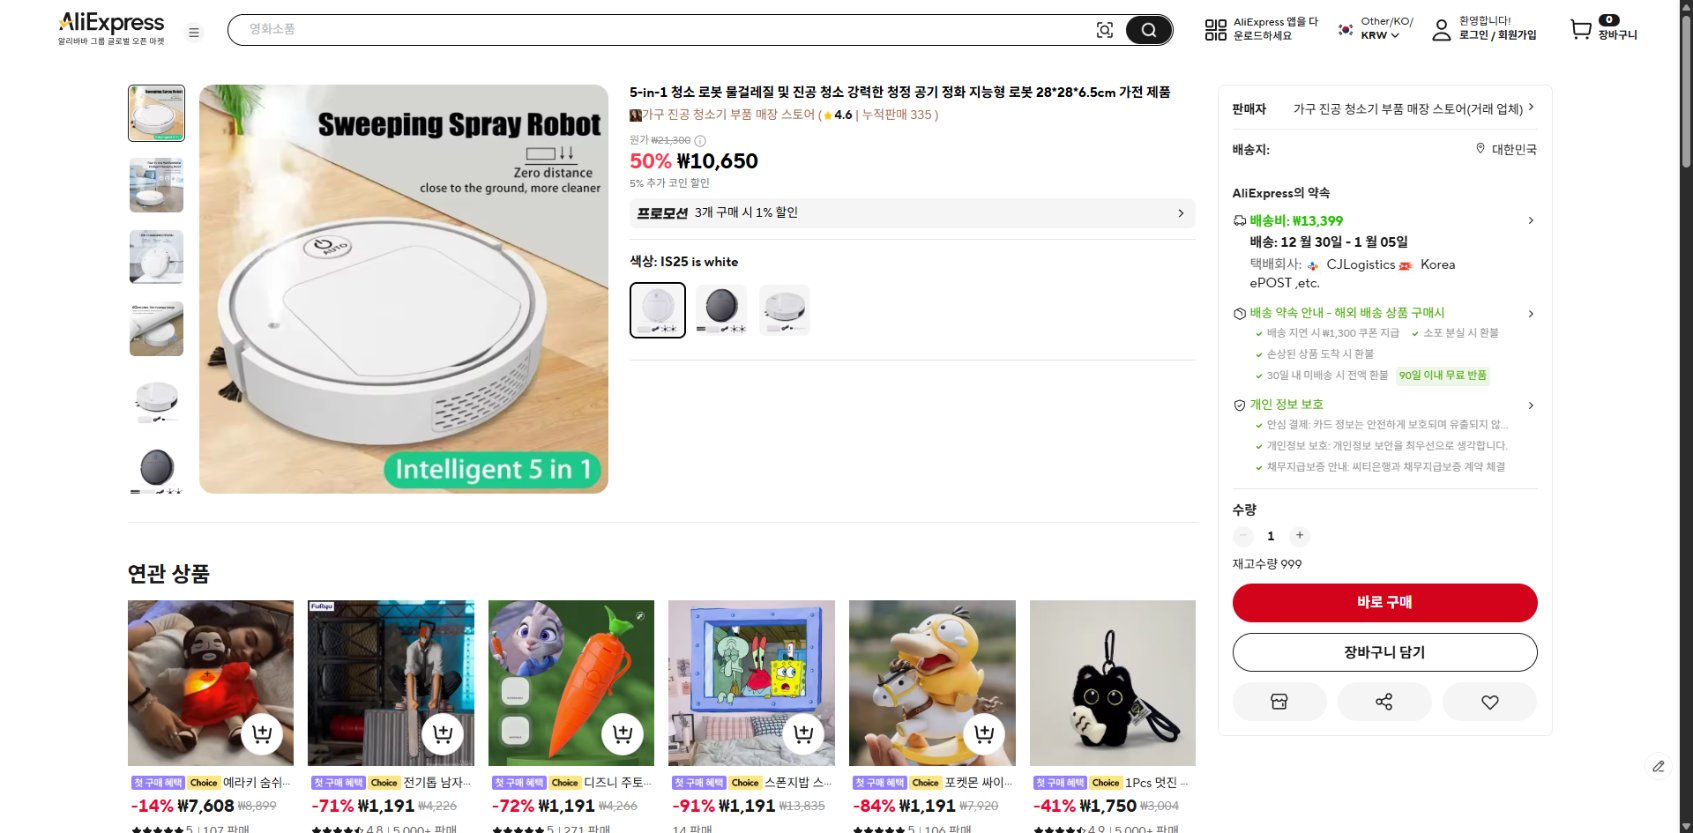The height and width of the screenshot is (833, 1693).
Task: Click the 장바구니 담기 button
Action: click(x=1385, y=651)
